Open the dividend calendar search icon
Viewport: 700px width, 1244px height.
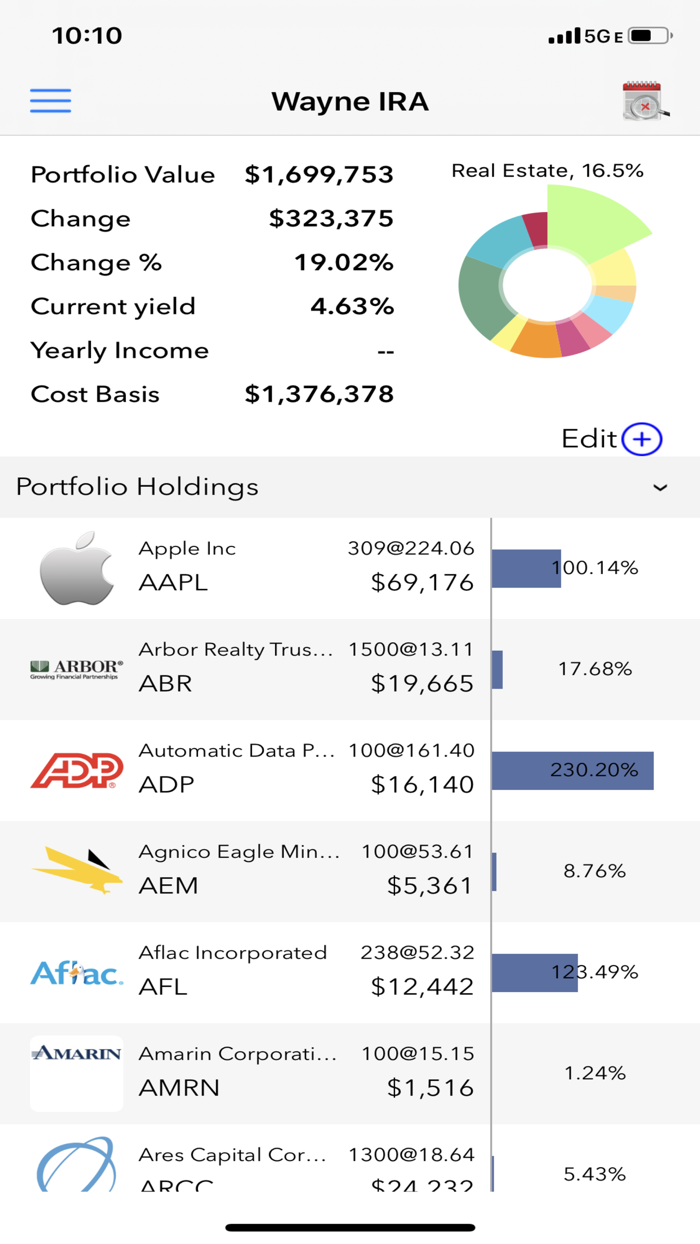click(x=641, y=101)
